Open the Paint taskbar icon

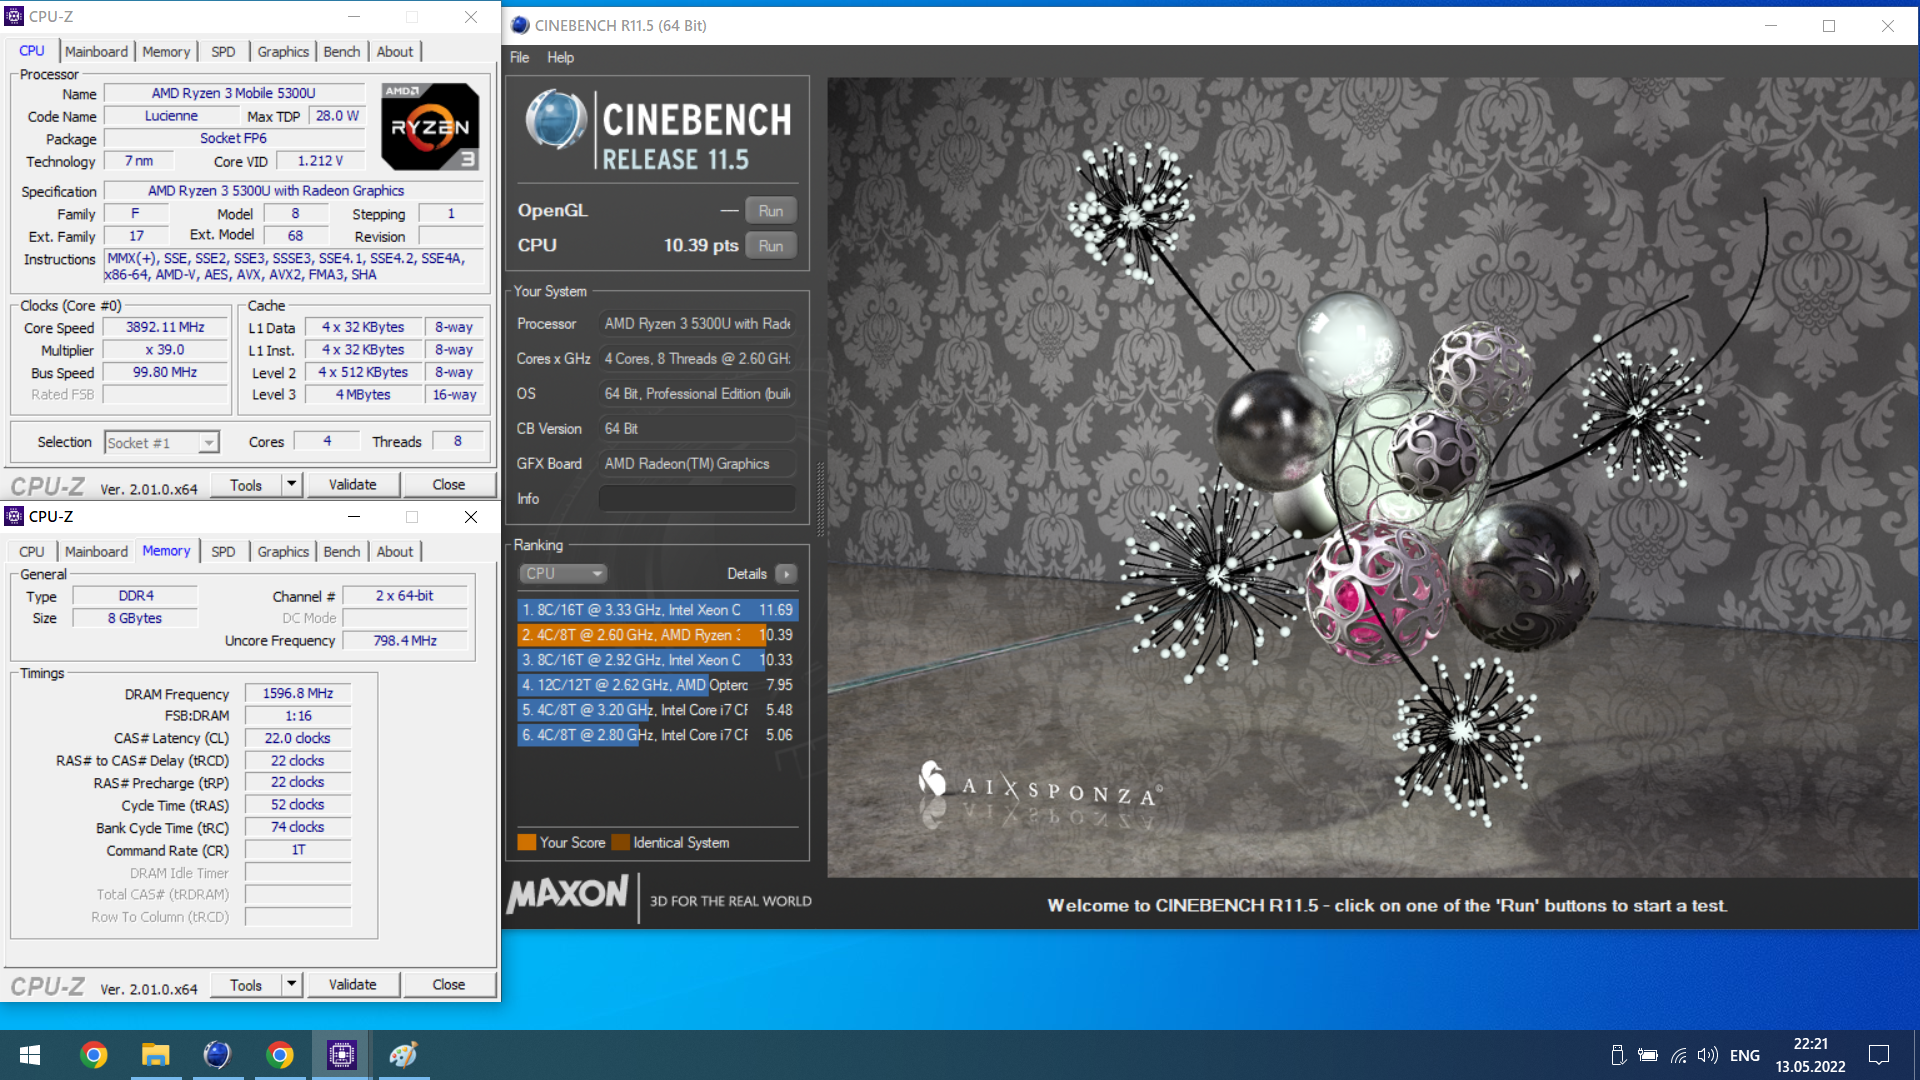[404, 1055]
